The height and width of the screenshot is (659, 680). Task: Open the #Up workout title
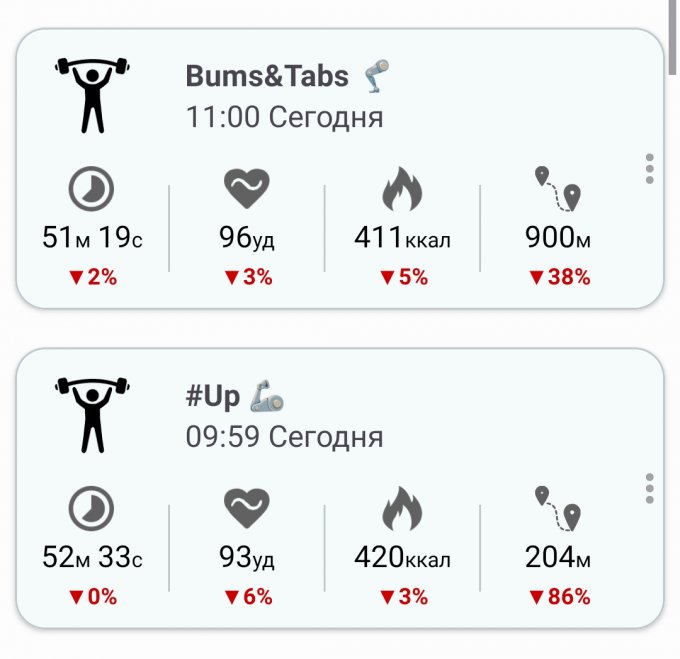[x=213, y=396]
